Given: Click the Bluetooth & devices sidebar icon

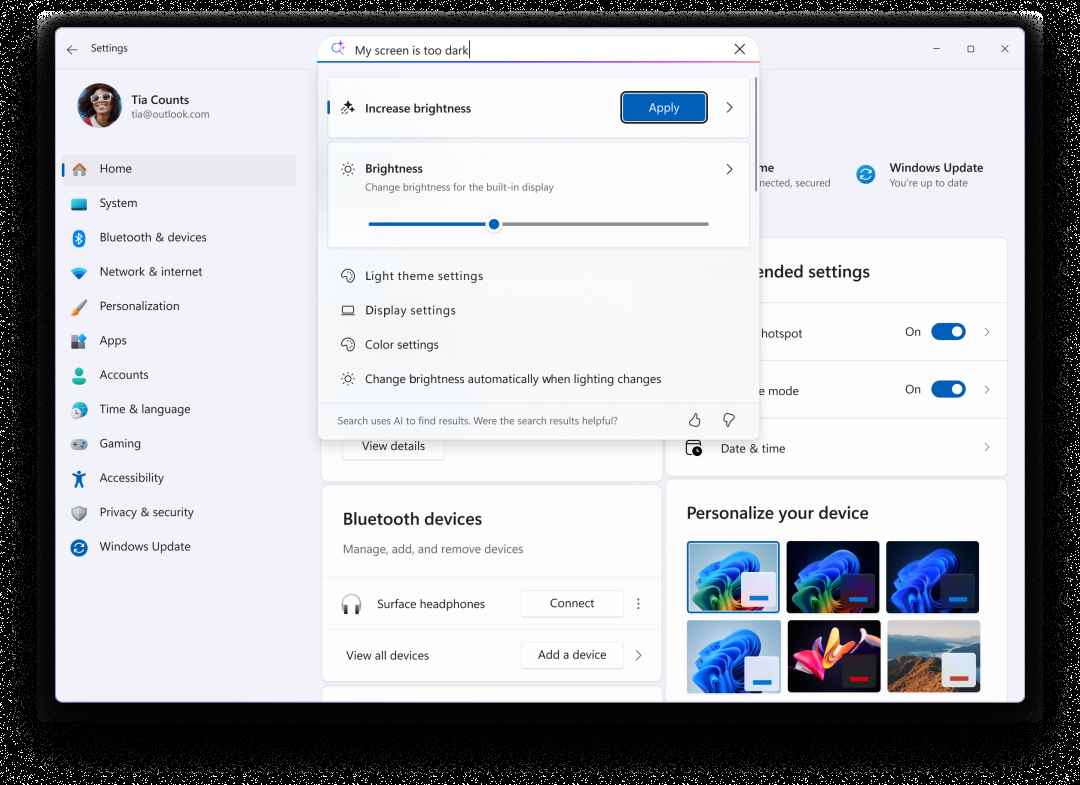Looking at the screenshot, I should point(79,238).
